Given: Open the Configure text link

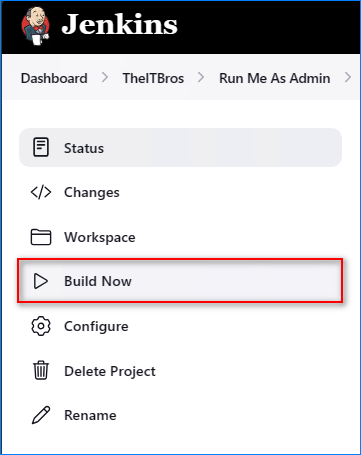Looking at the screenshot, I should pos(96,326).
